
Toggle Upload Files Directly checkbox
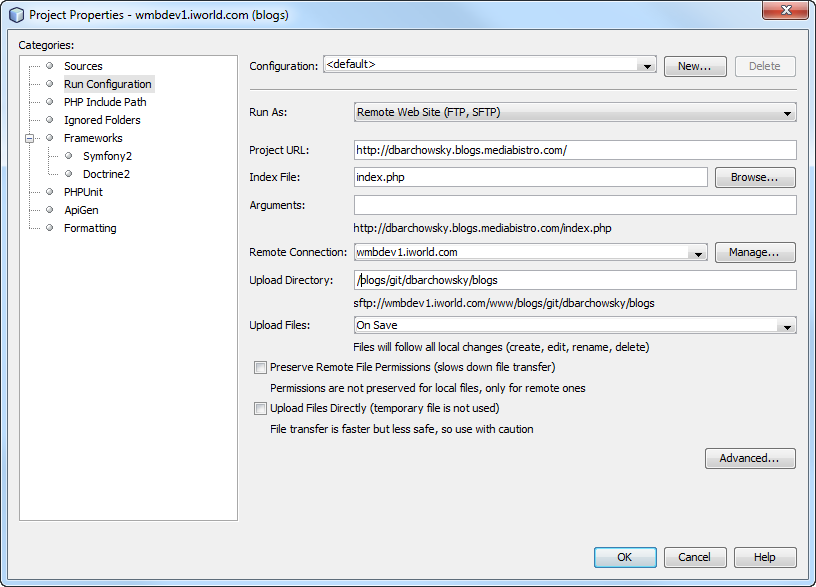pos(261,408)
